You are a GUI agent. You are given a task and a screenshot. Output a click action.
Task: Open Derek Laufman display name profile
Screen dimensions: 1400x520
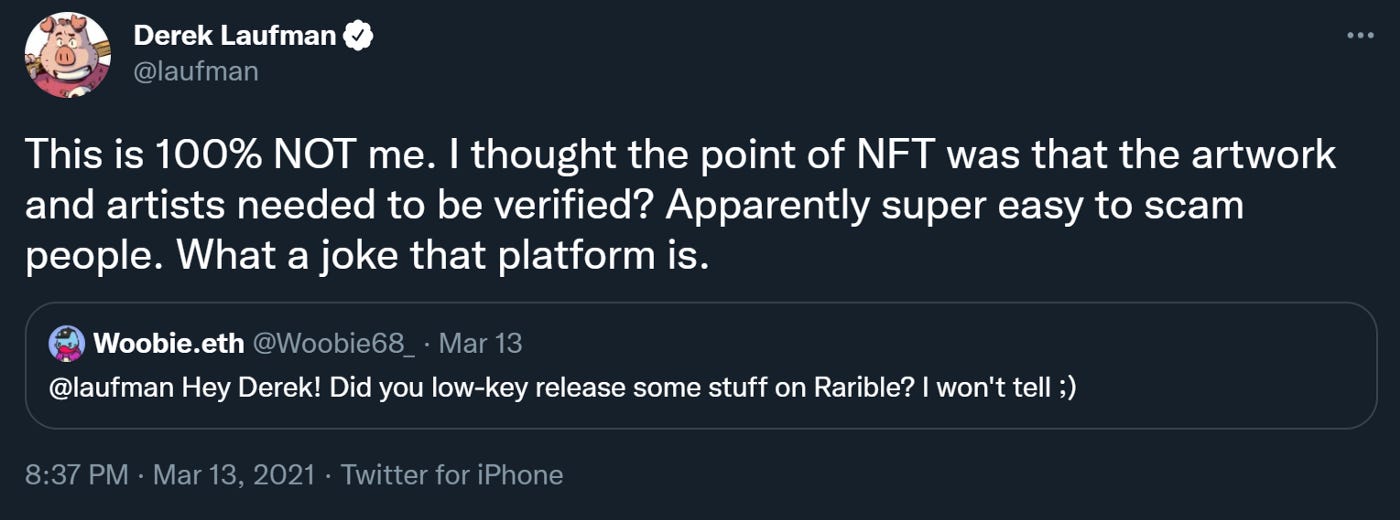click(x=236, y=38)
